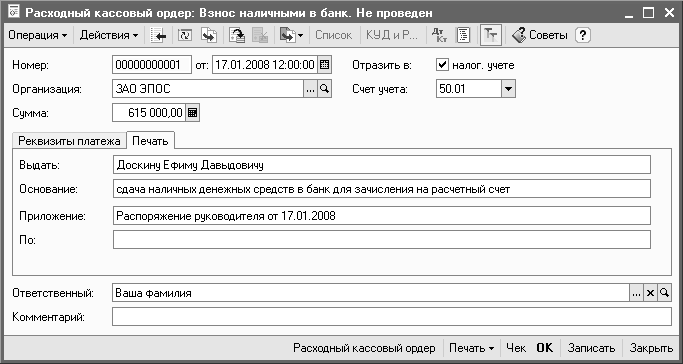This screenshot has width=683, height=364.
Task: Click the Сумма field 615 000,00
Action: pos(149,113)
